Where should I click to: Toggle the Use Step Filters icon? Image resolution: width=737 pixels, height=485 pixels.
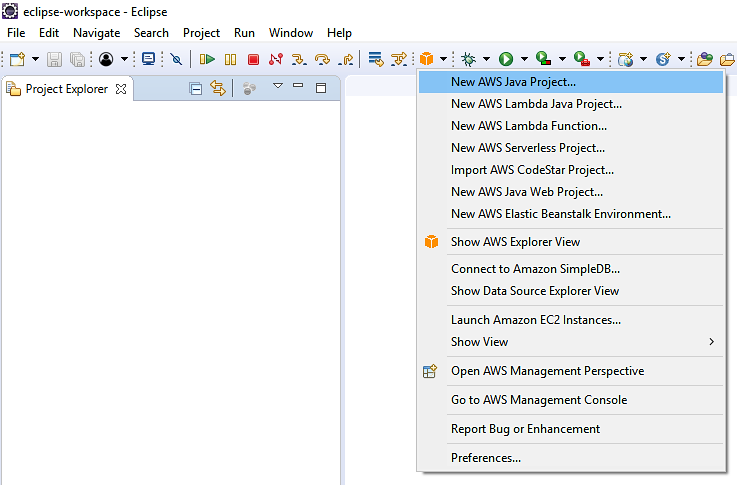[399, 59]
